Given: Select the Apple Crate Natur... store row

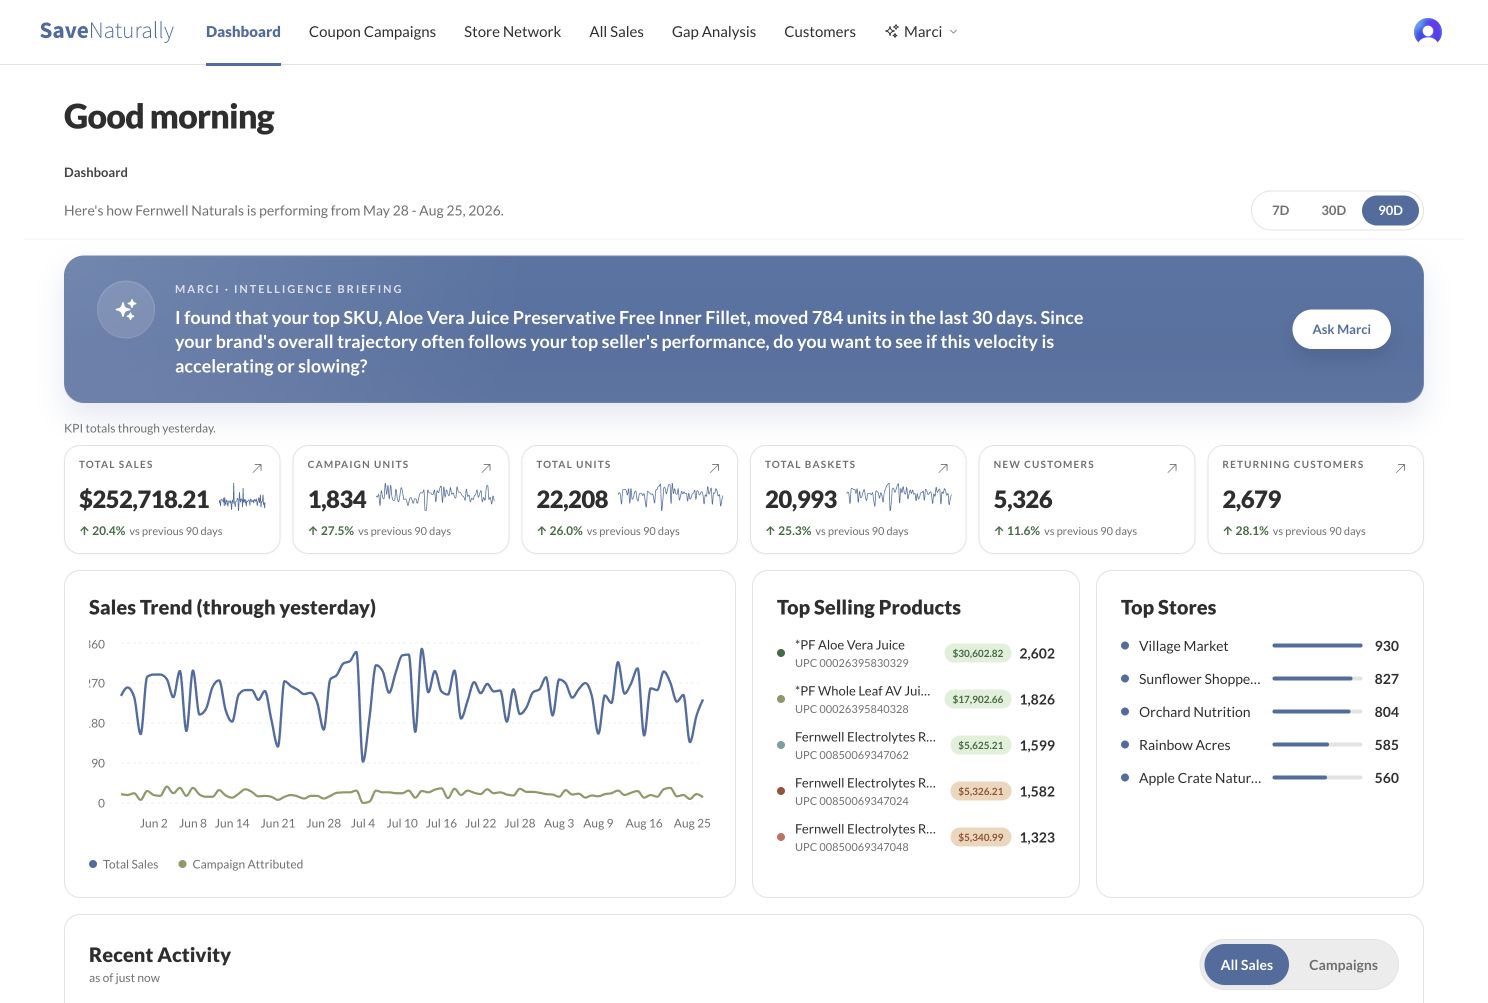Looking at the screenshot, I should coord(1260,778).
